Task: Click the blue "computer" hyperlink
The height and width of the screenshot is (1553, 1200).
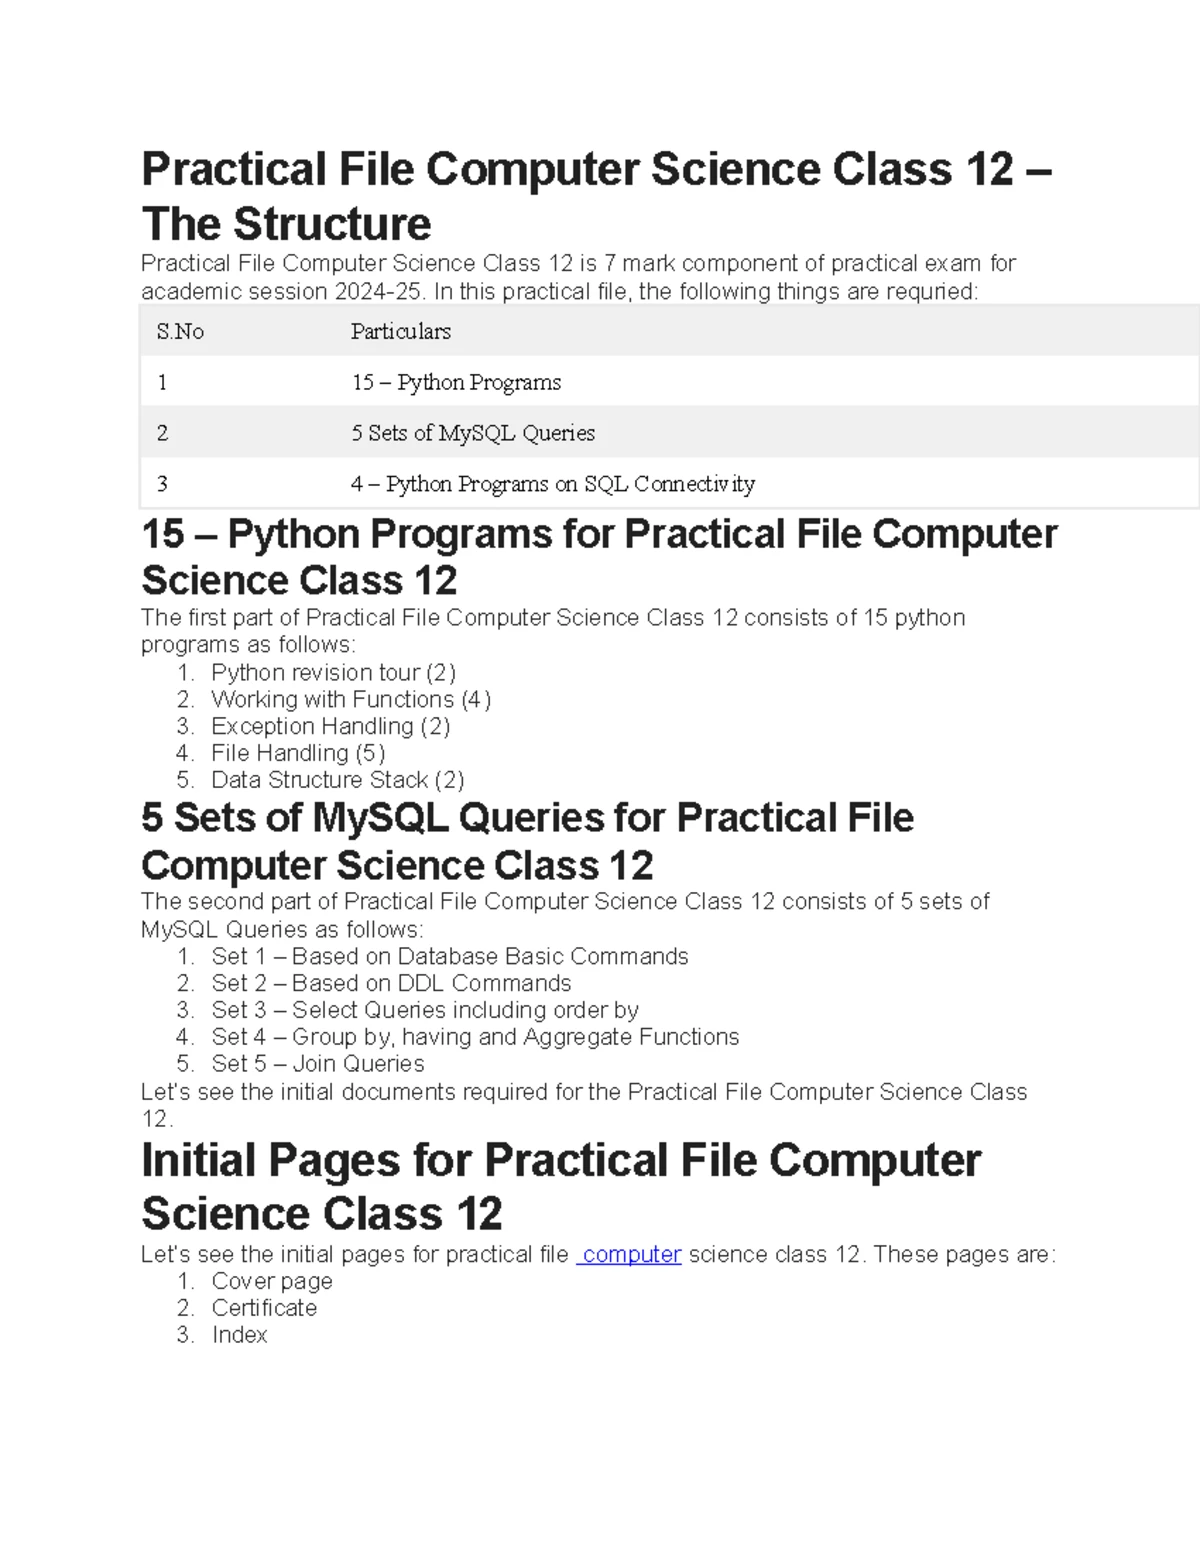Action: pyautogui.click(x=631, y=1254)
